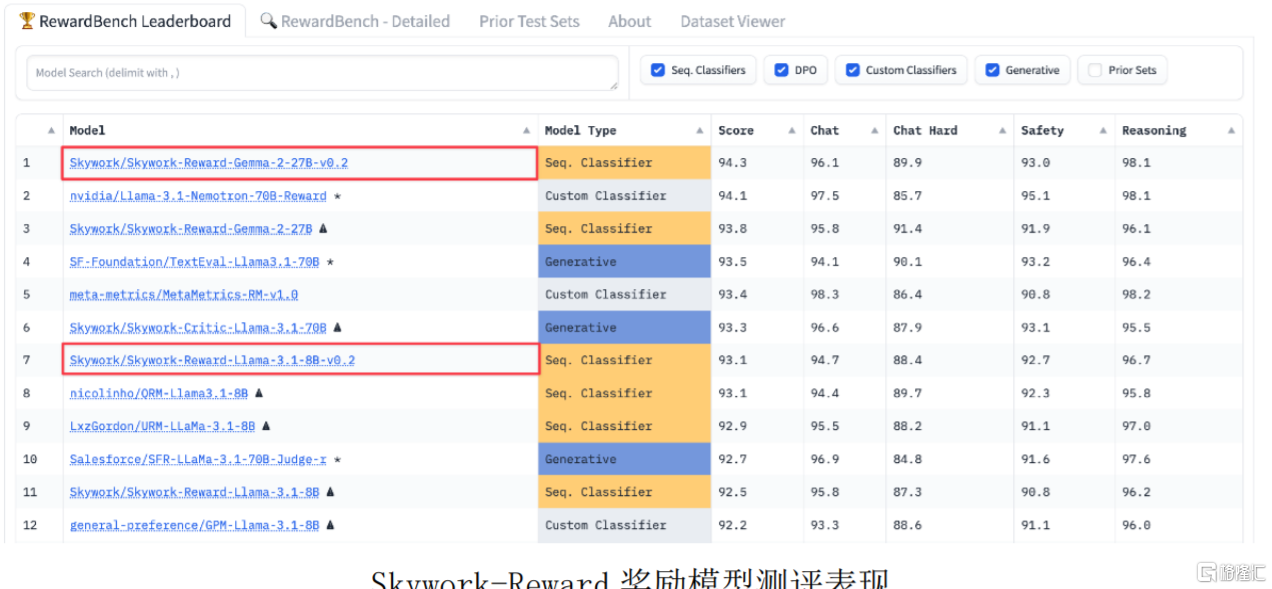Select the Score cell 94.1
The image size is (1272, 589).
click(x=757, y=196)
